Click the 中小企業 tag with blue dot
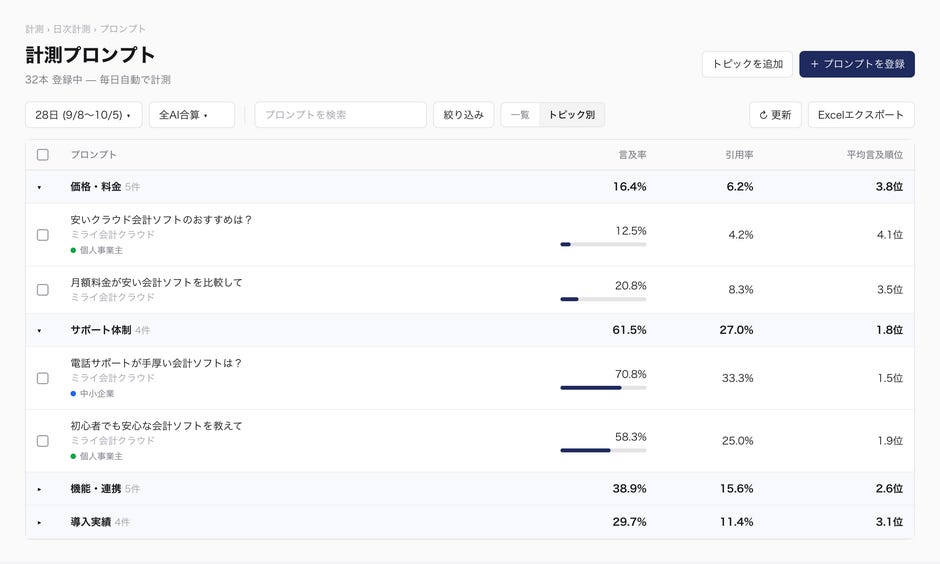Screen dimensions: 940x564 pos(92,394)
